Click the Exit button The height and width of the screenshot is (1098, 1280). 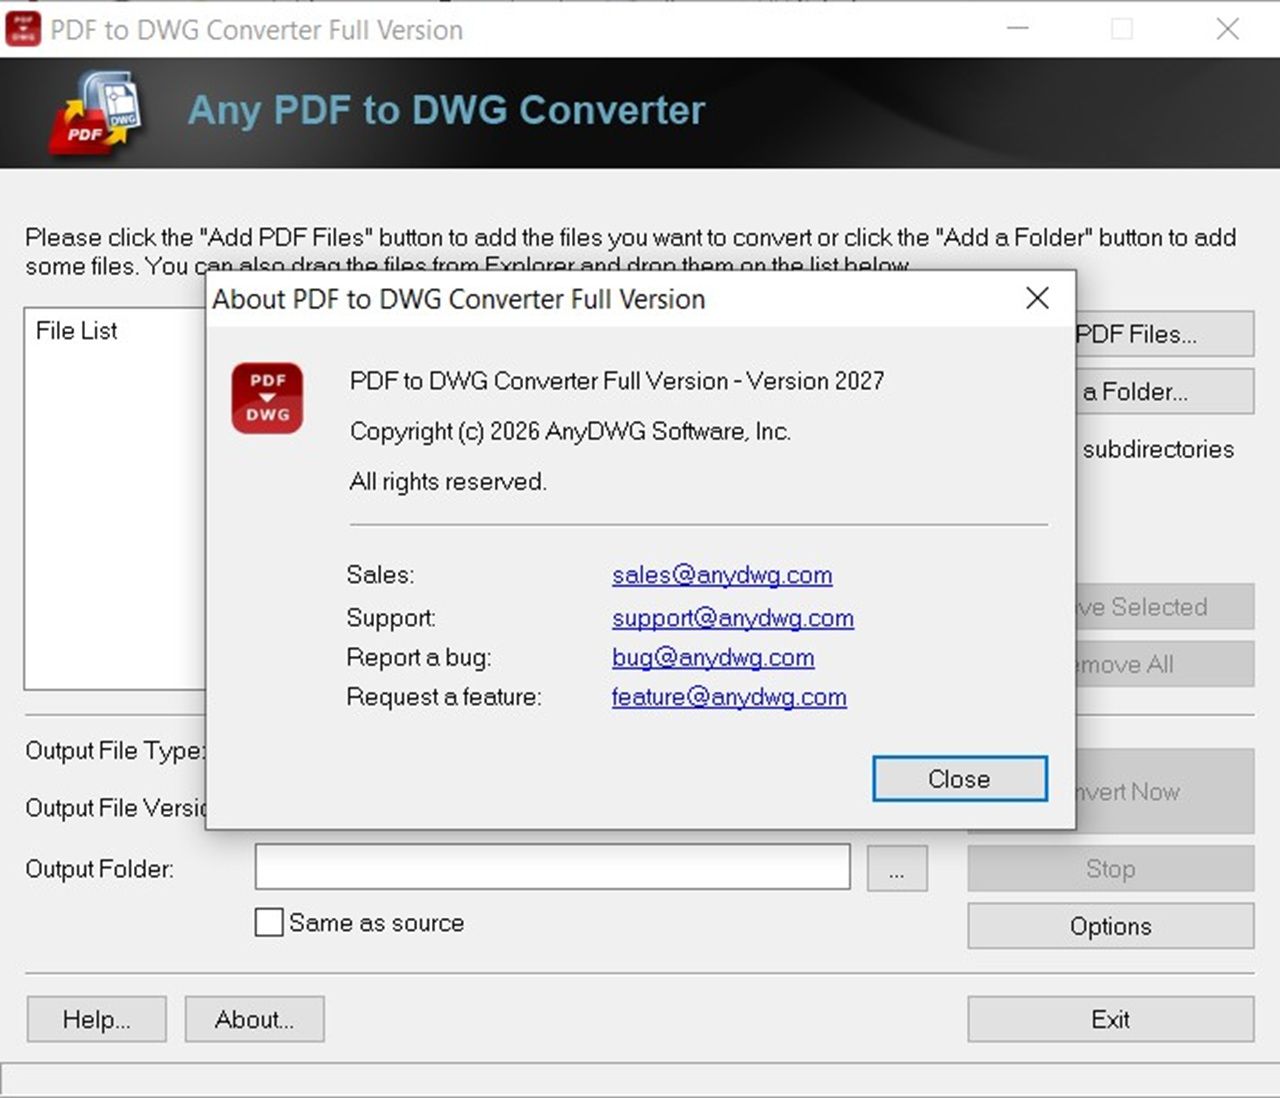pos(1111,1019)
